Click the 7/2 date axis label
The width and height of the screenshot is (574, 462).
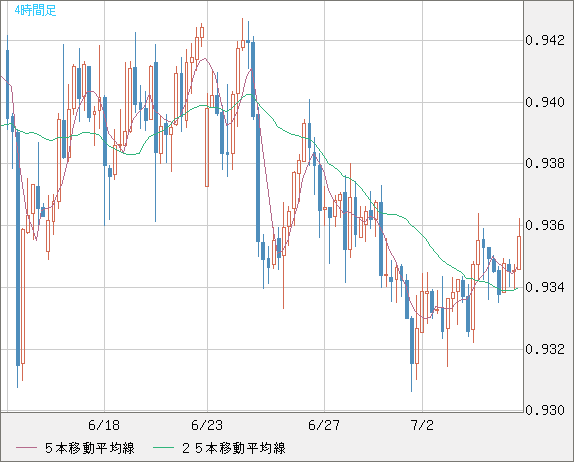coord(422,425)
